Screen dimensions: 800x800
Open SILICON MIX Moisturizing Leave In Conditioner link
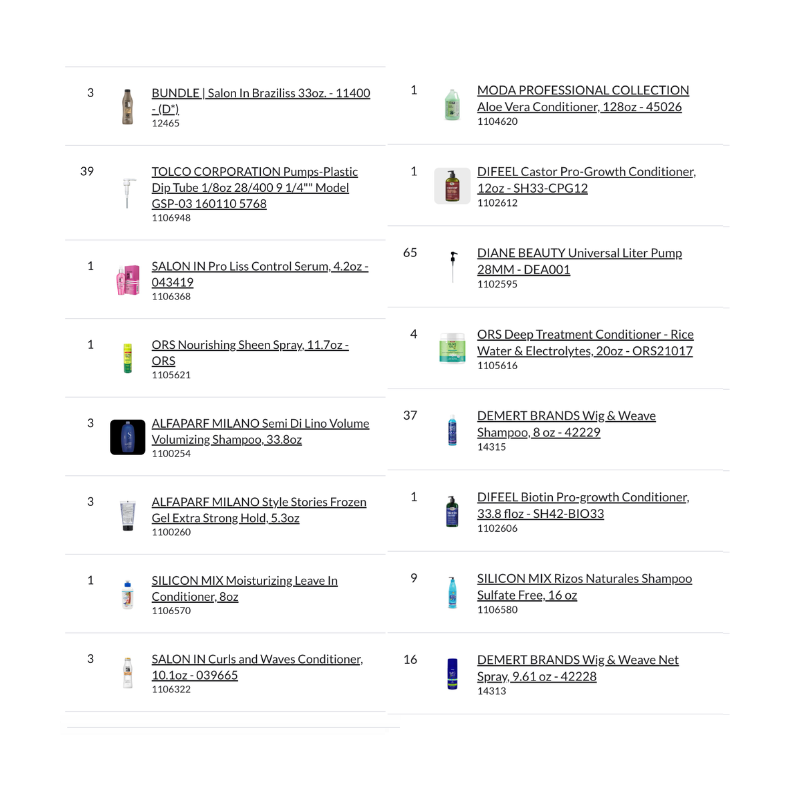(244, 588)
